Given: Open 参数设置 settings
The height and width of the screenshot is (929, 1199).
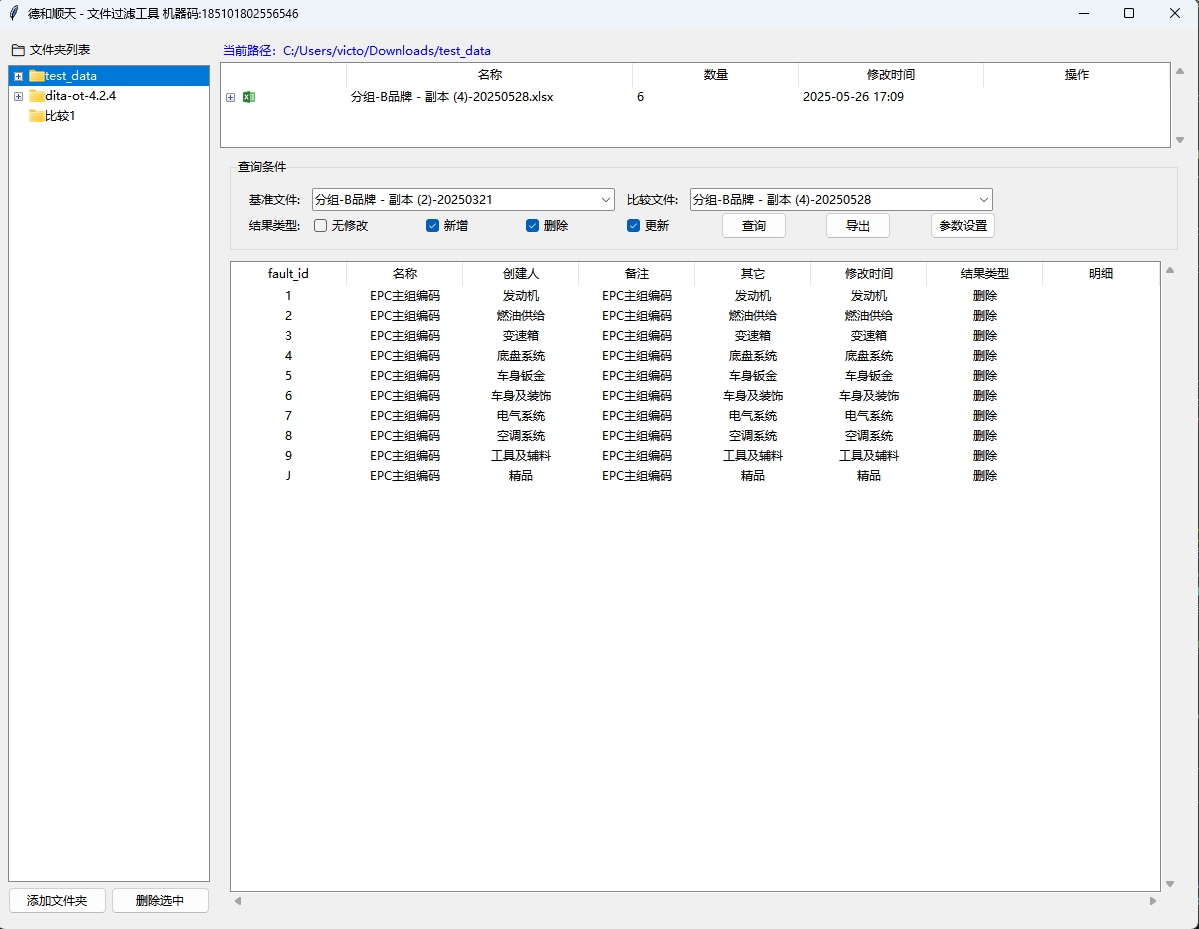Looking at the screenshot, I should tap(962, 226).
